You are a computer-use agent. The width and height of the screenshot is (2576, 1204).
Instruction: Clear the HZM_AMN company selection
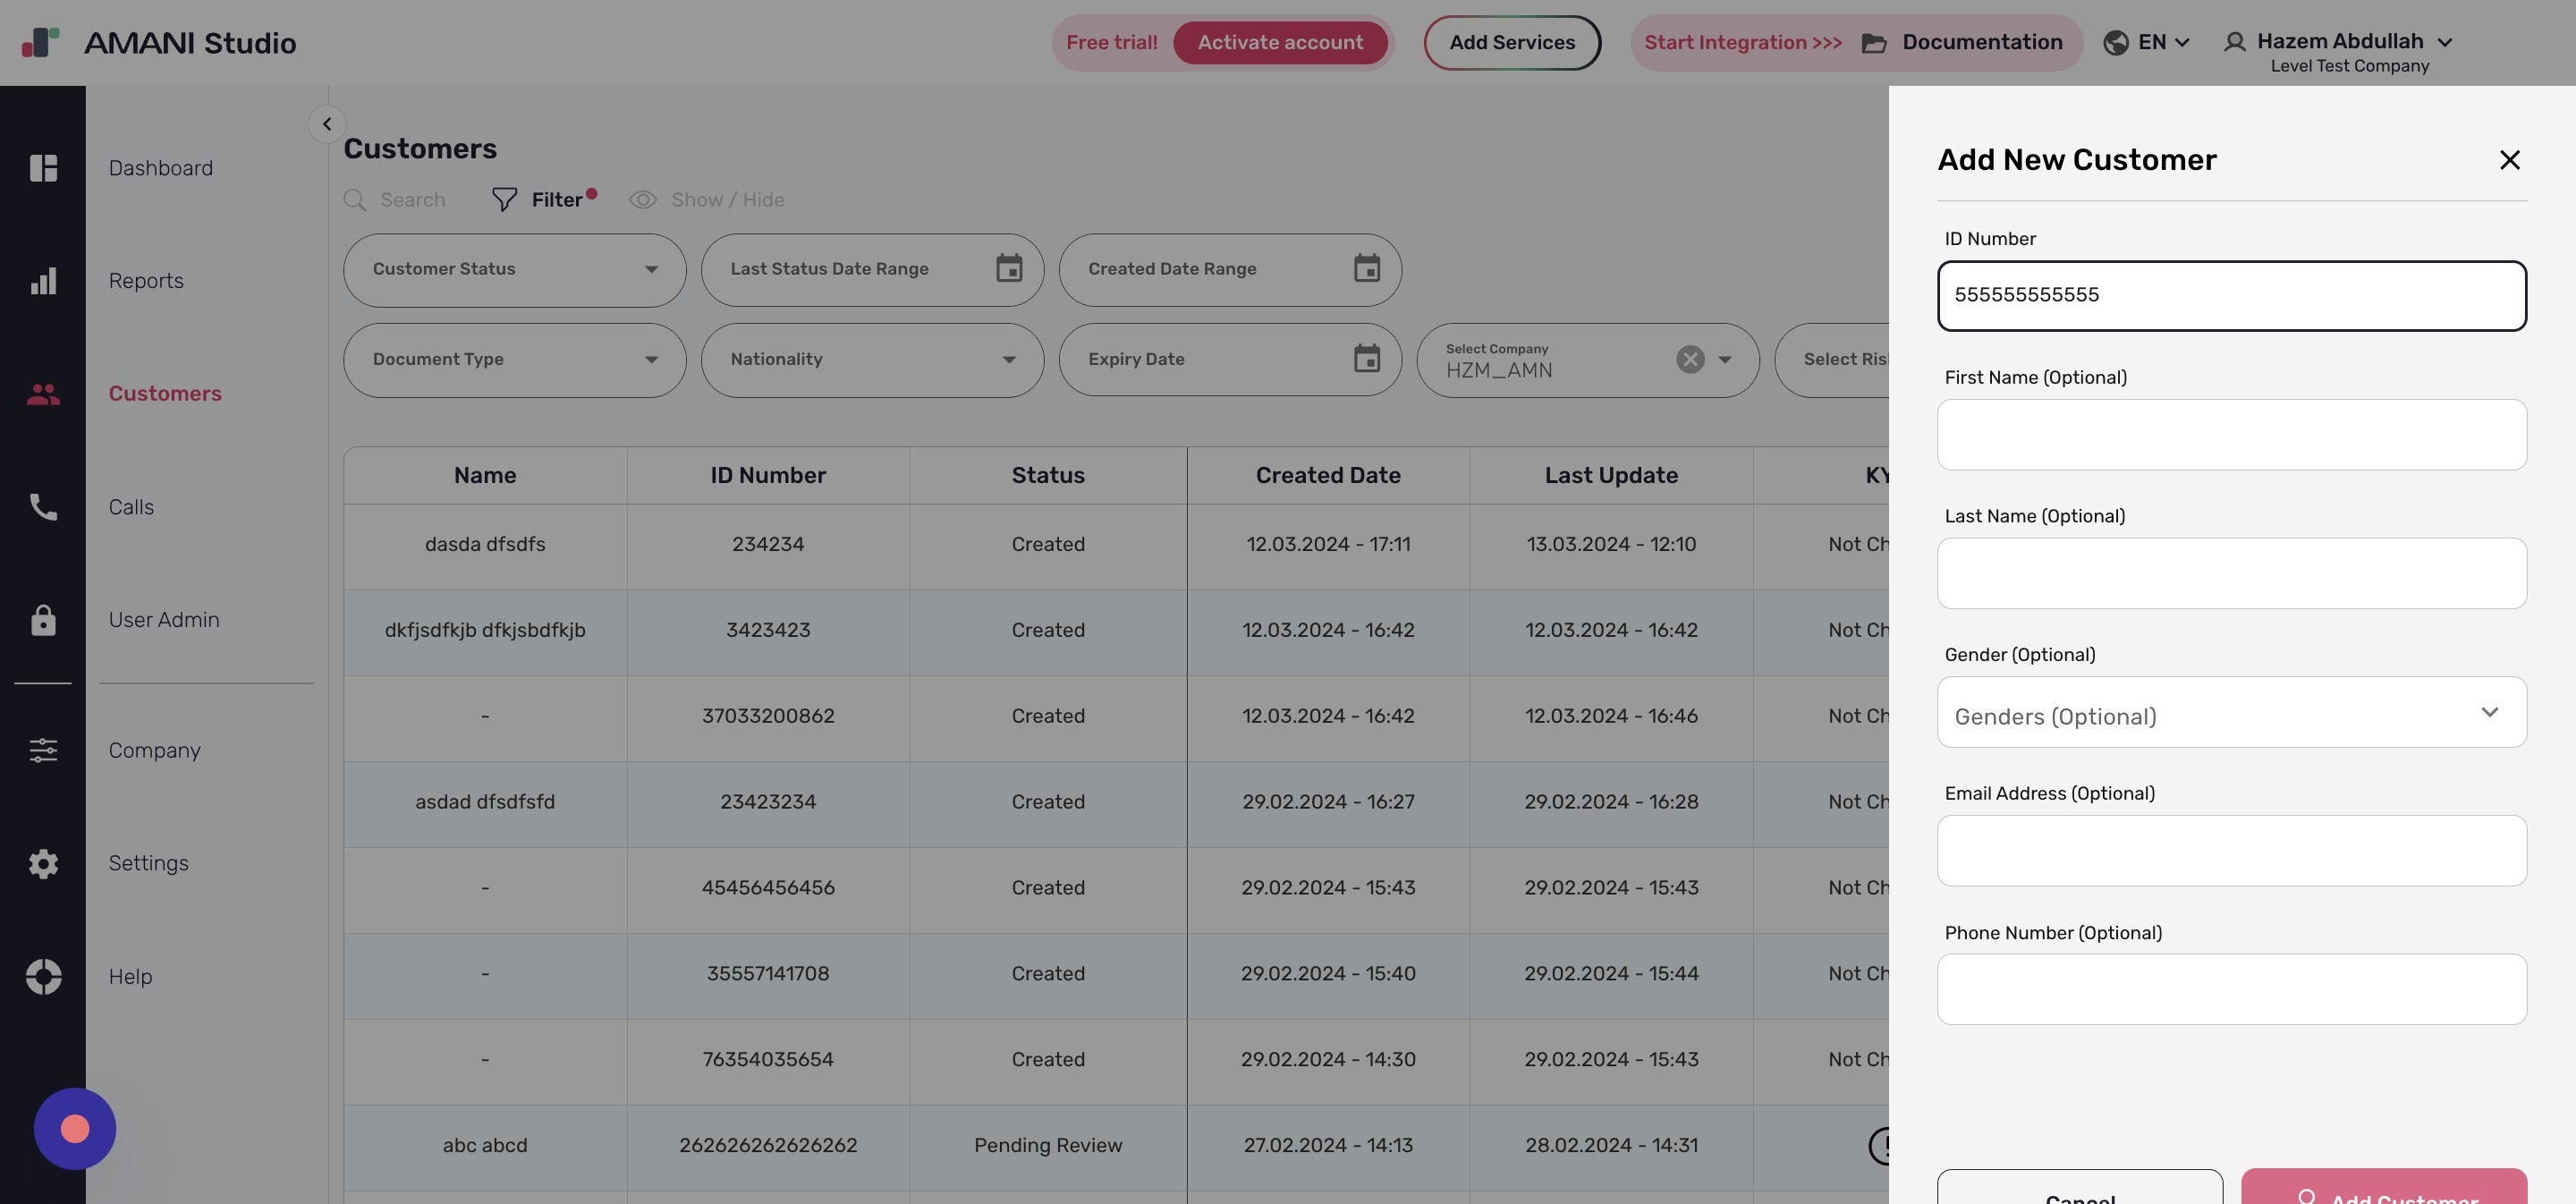point(1689,359)
